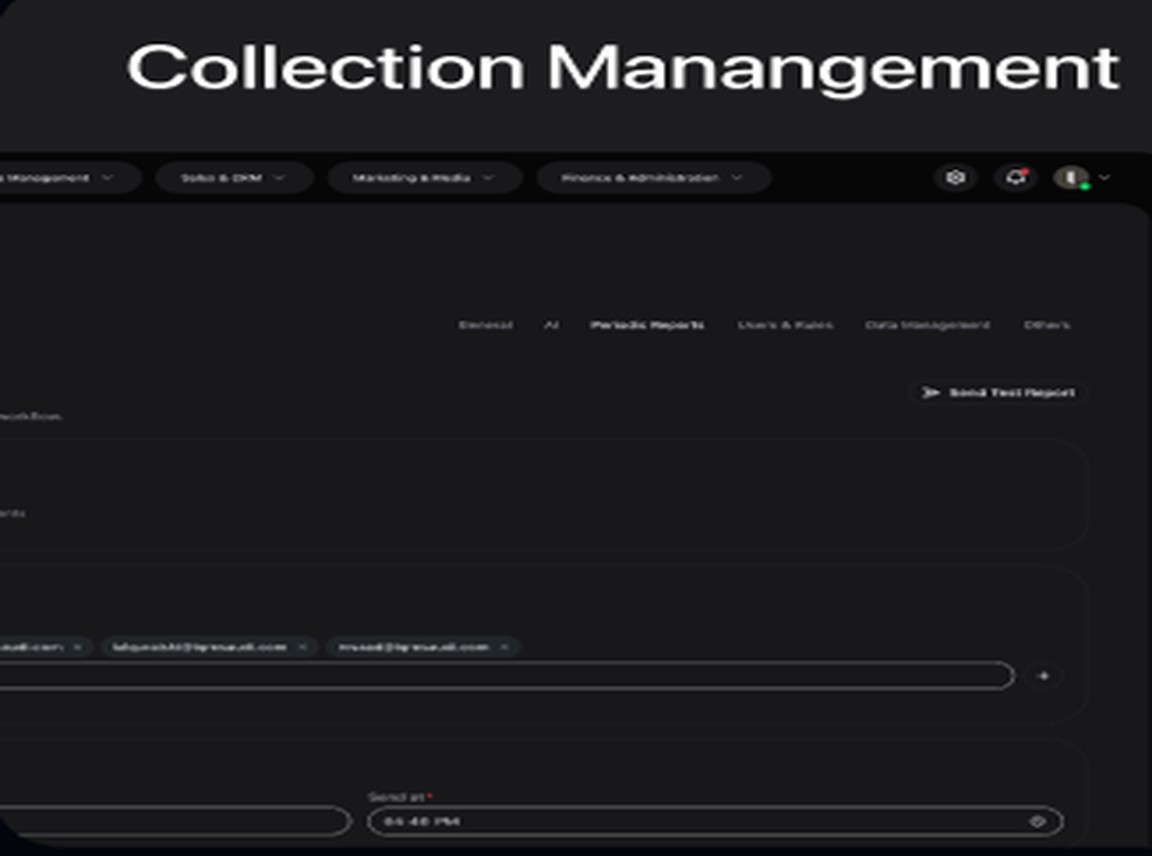Remove the third email recipient chip
Image resolution: width=1152 pixels, height=856 pixels.
coord(504,647)
